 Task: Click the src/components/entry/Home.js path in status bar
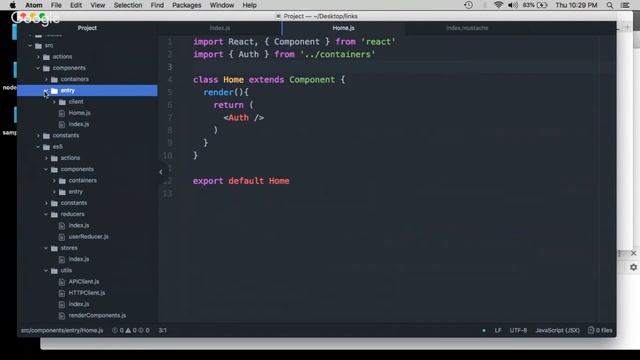62,330
